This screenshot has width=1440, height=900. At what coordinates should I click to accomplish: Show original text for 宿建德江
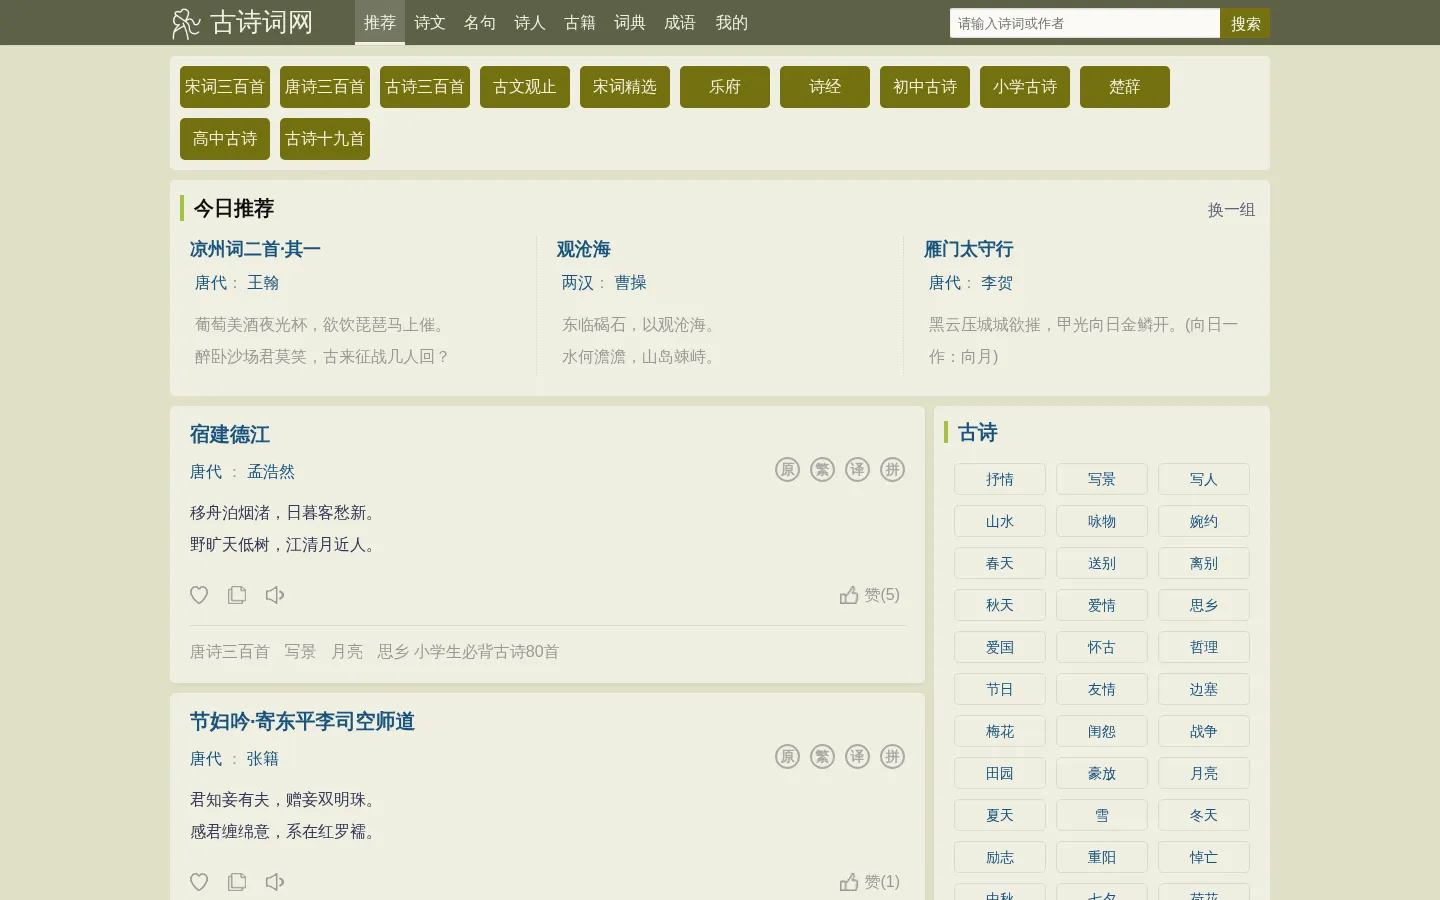(788, 469)
